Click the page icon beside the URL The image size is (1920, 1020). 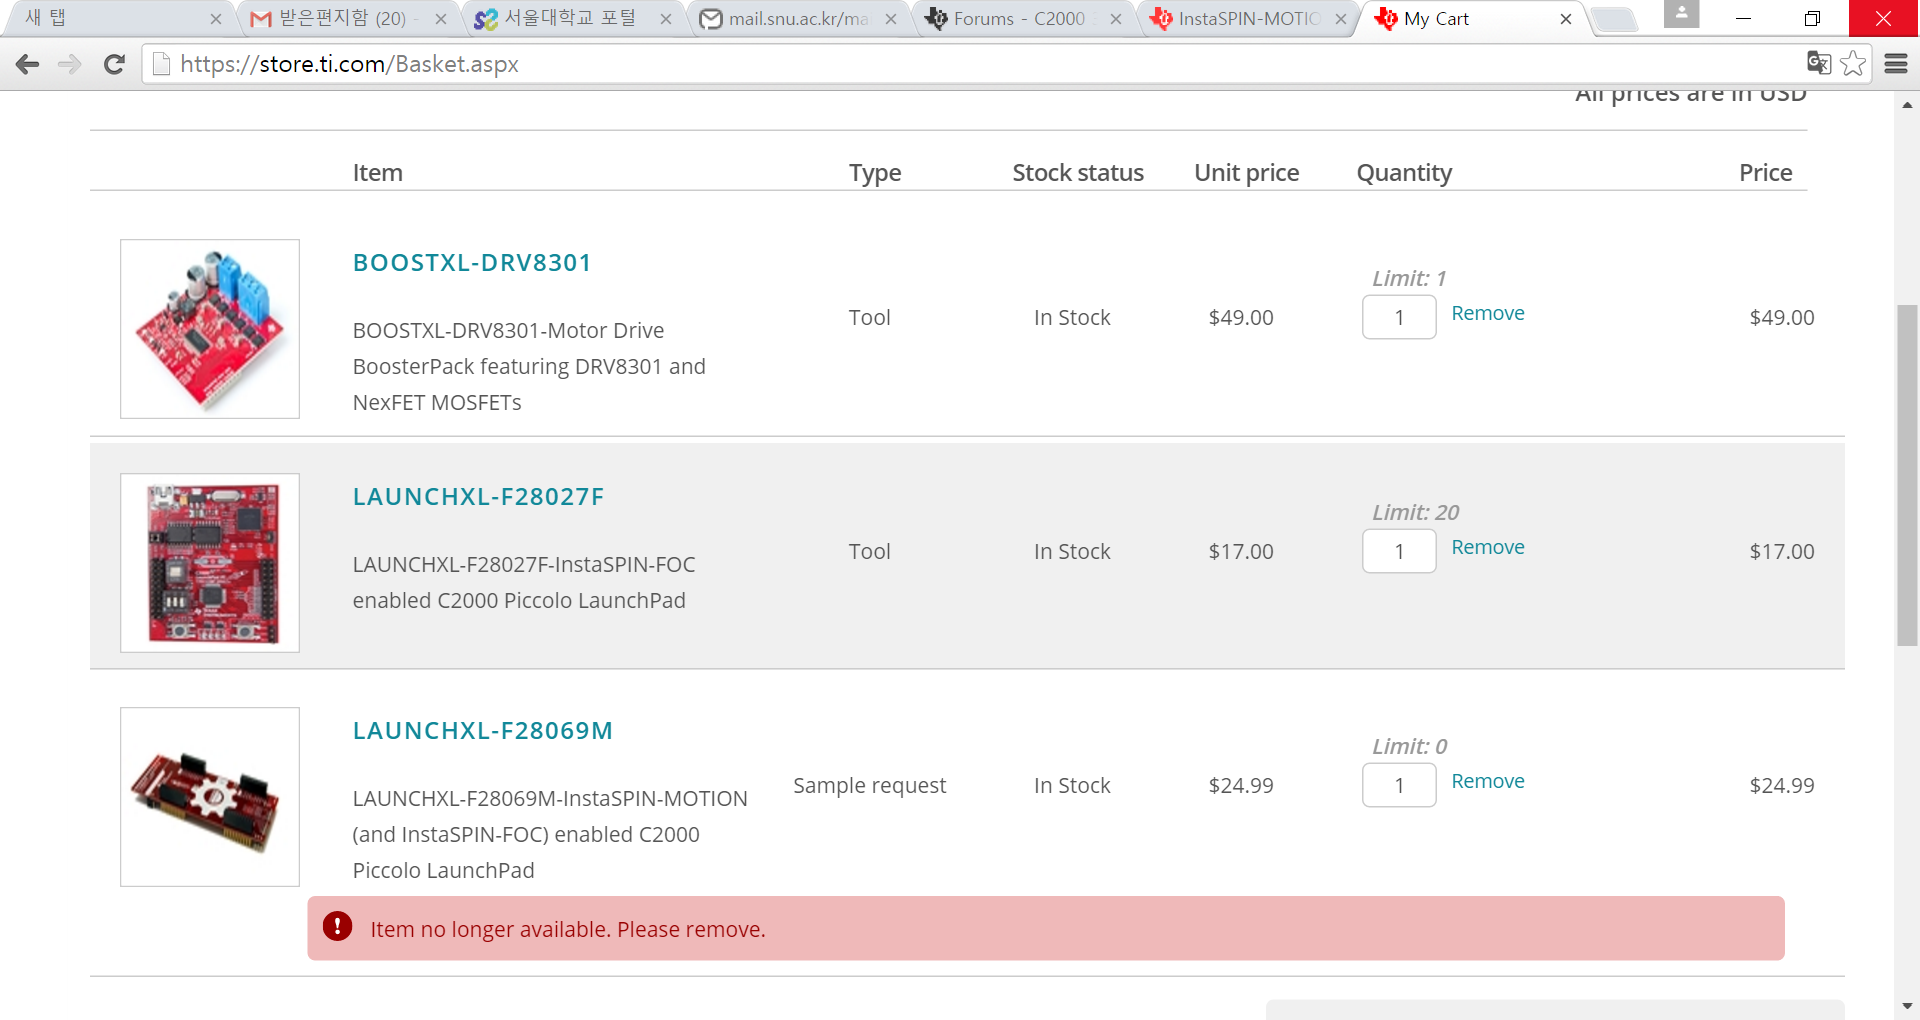tap(161, 64)
